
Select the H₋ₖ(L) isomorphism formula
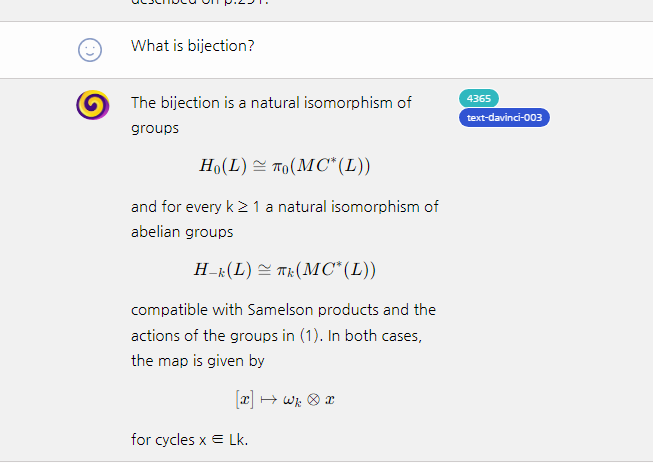(x=285, y=270)
